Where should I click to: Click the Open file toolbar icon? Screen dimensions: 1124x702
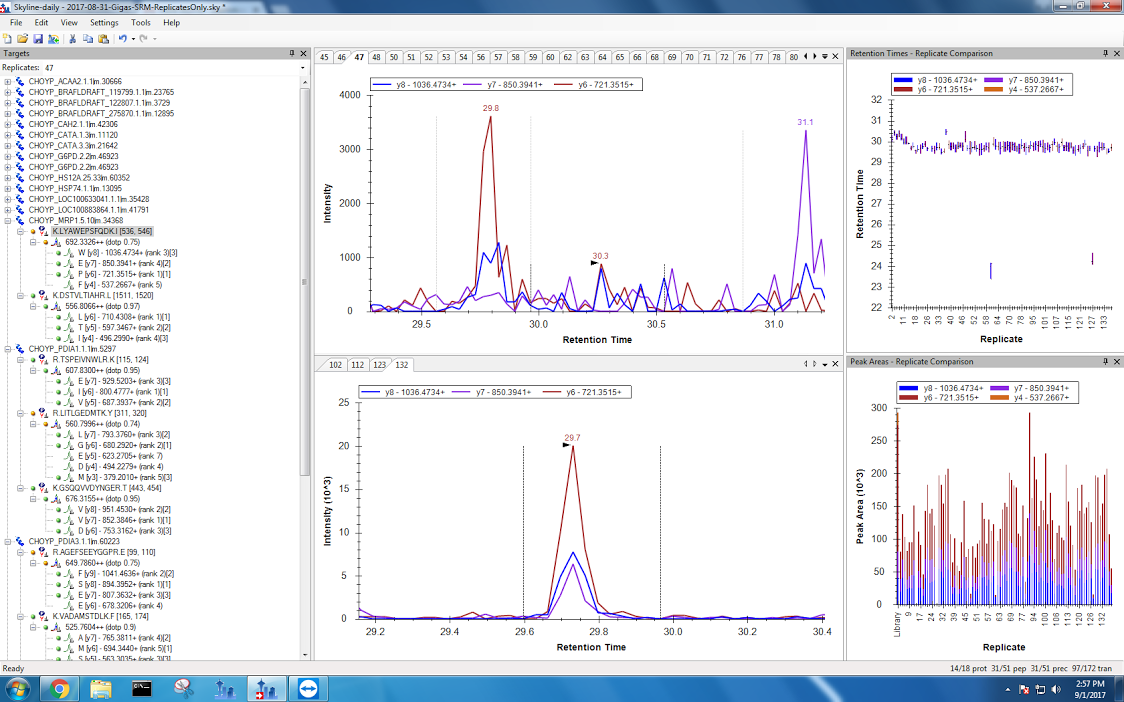pos(22,38)
